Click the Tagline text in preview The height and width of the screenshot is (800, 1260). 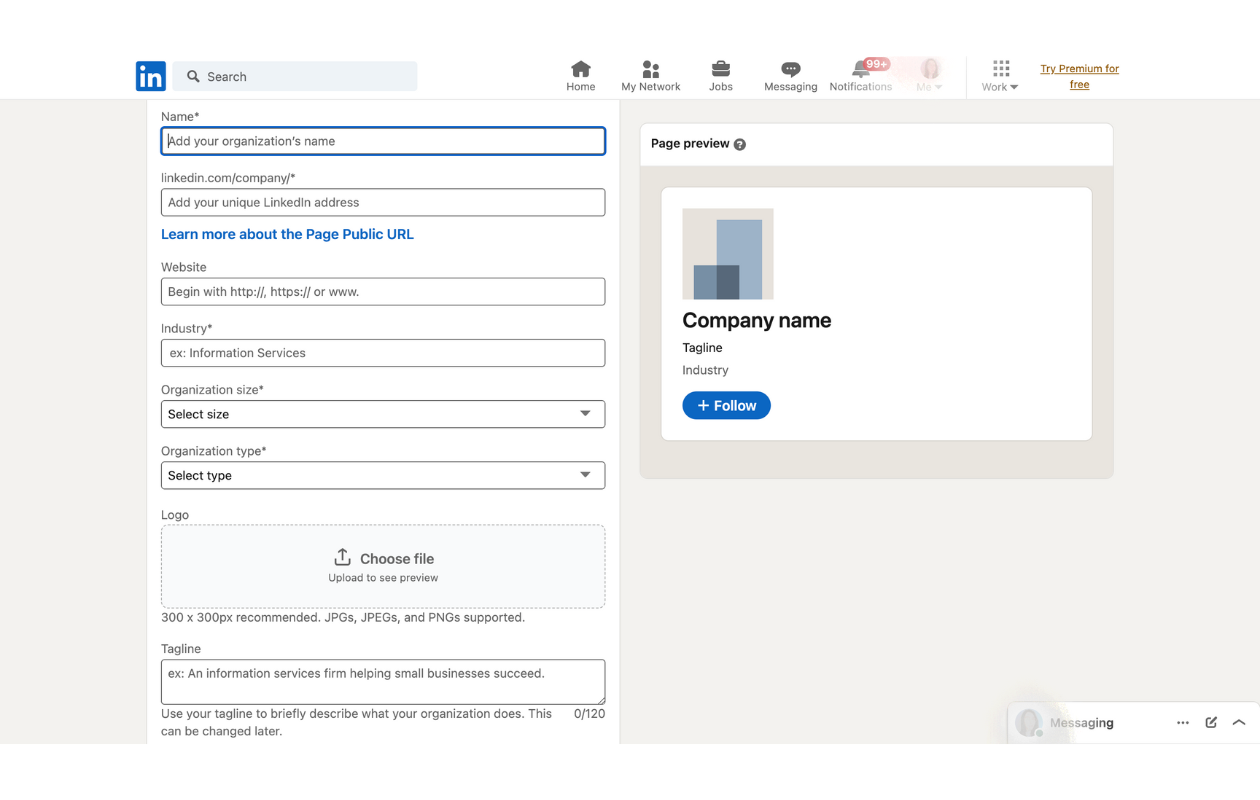coord(702,348)
